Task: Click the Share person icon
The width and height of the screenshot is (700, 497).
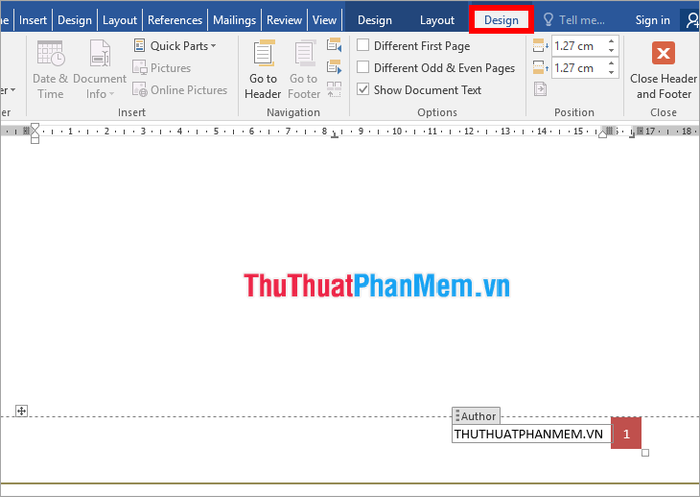Action: click(x=692, y=20)
